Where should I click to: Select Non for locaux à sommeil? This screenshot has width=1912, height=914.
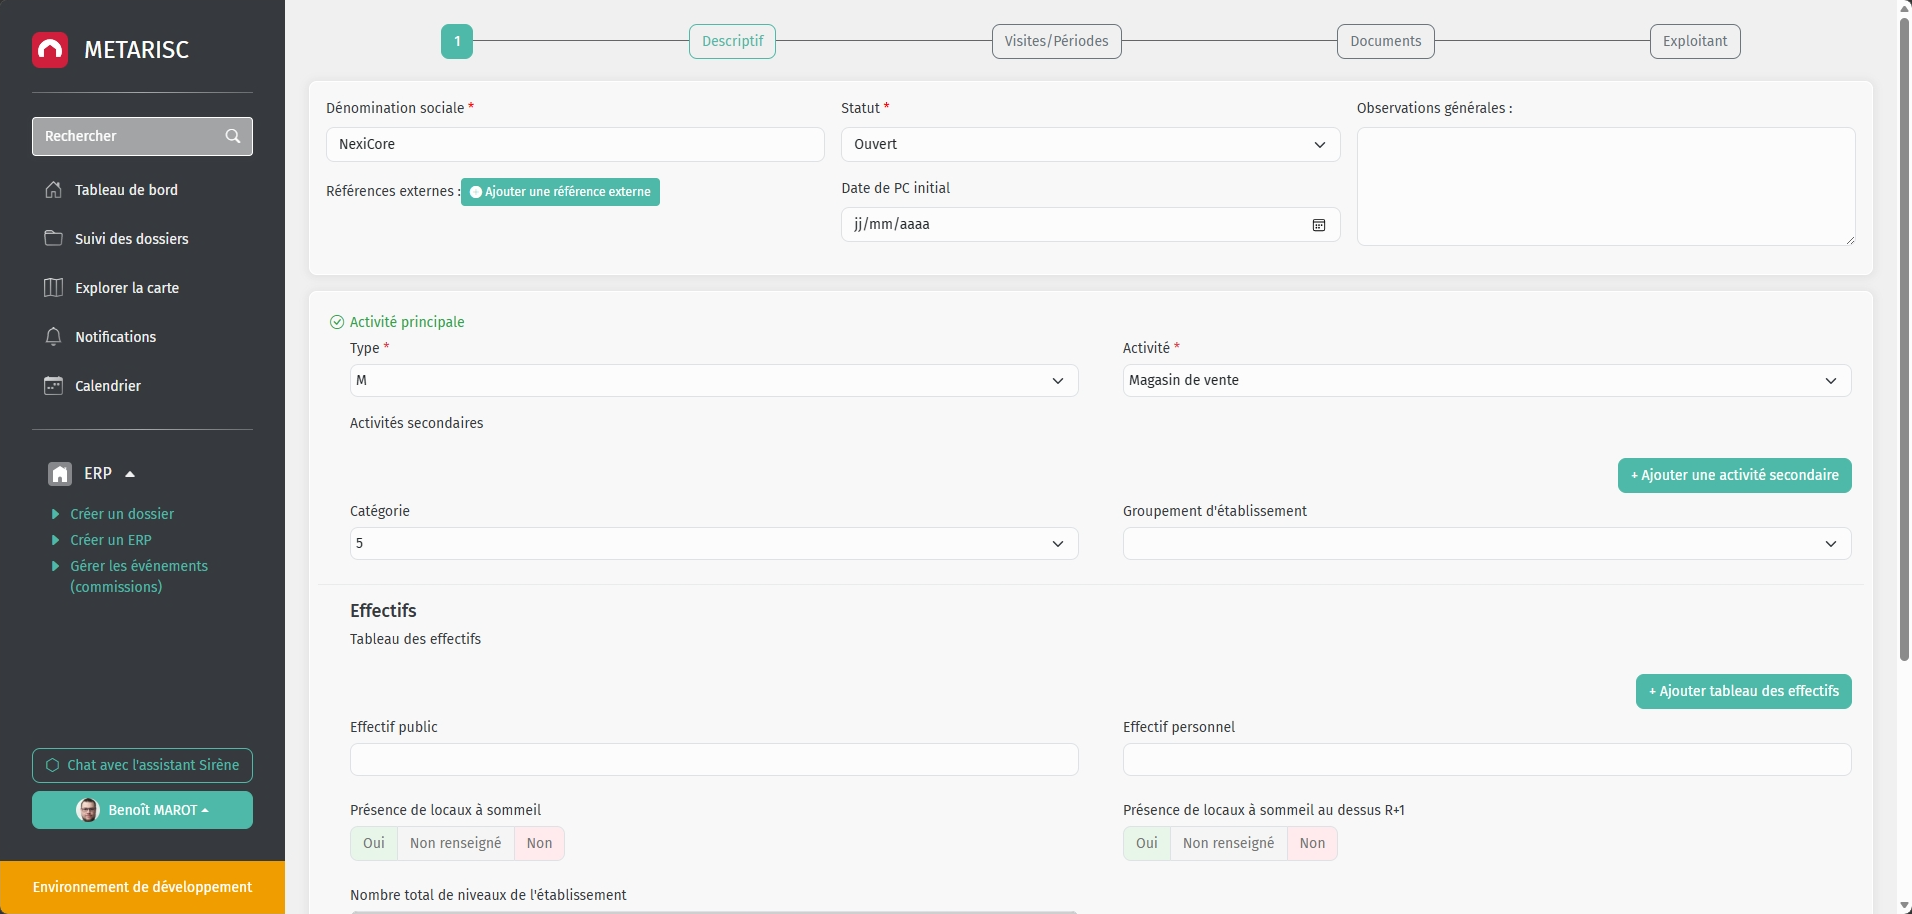[x=540, y=844]
